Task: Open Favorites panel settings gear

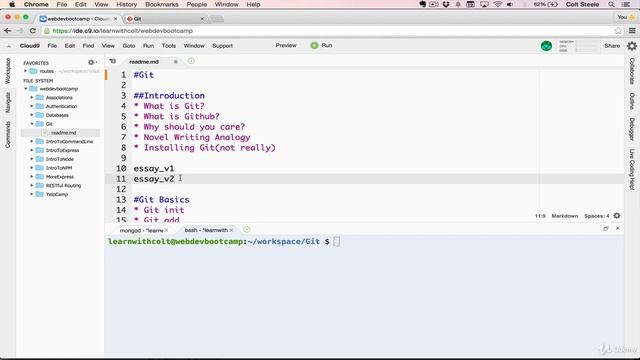Action: click(x=91, y=62)
